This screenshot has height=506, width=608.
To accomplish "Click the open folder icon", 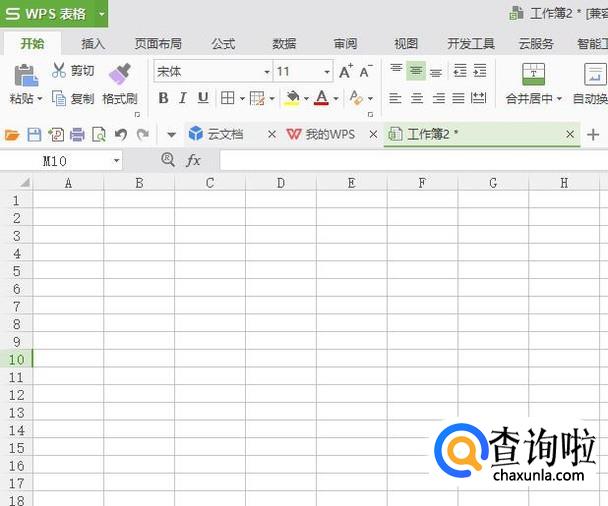I will click(12, 135).
